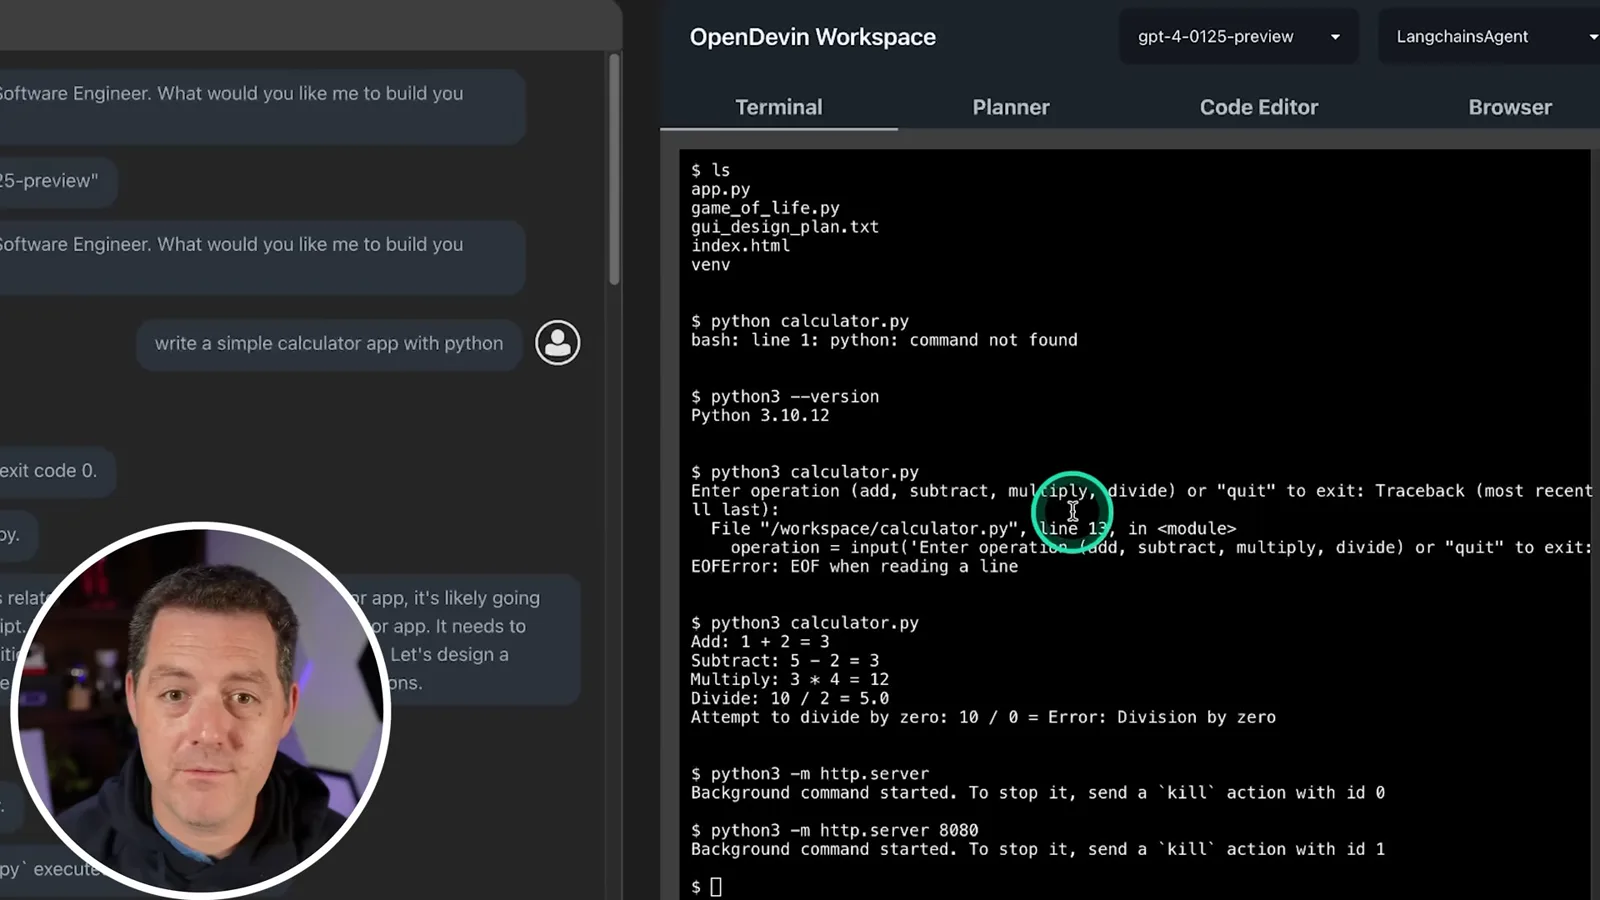Click the 'Add: 1 + 2 = 3' line
The image size is (1600, 900).
pyautogui.click(x=760, y=642)
